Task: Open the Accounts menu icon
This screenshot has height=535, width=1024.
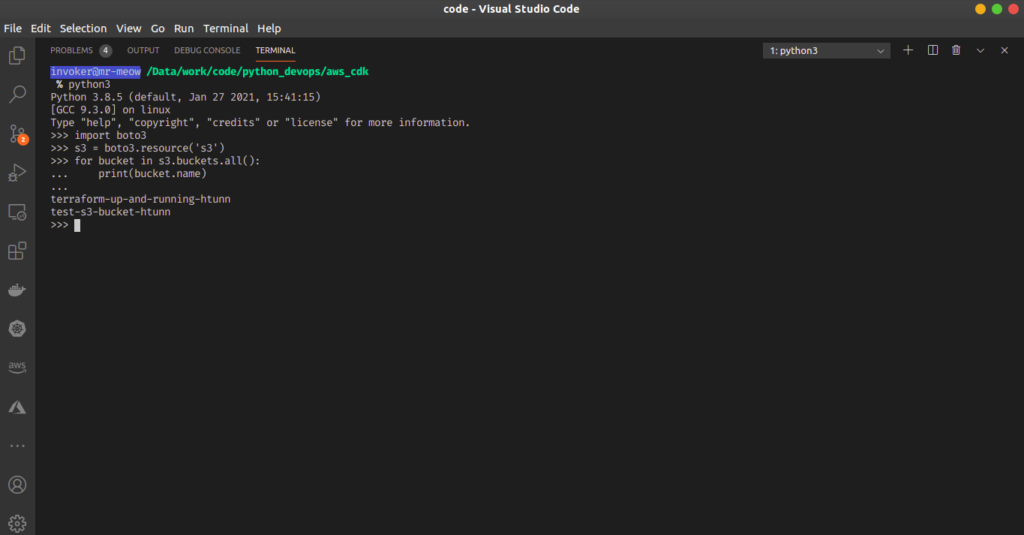Action: (17, 485)
